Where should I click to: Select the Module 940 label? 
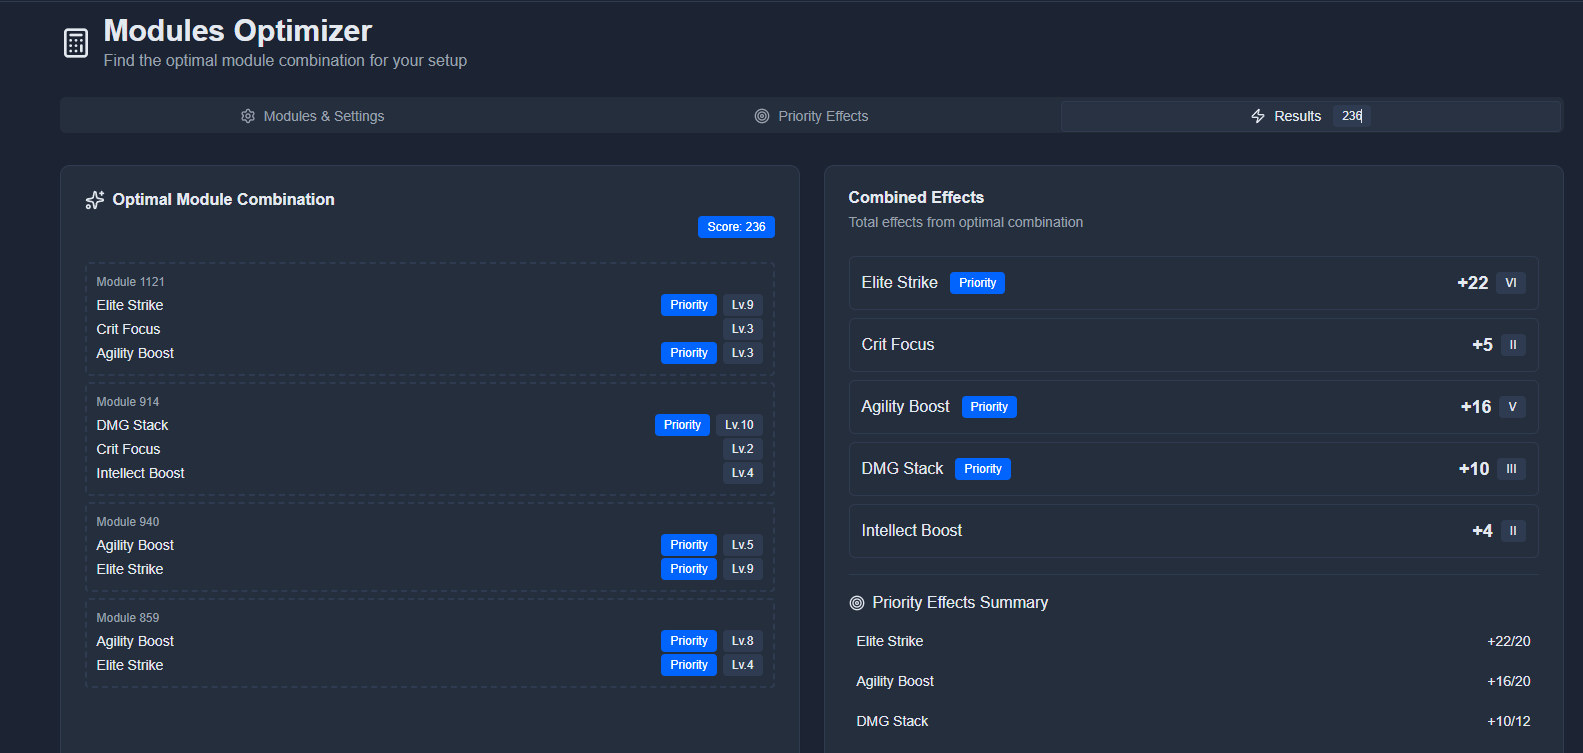(127, 522)
